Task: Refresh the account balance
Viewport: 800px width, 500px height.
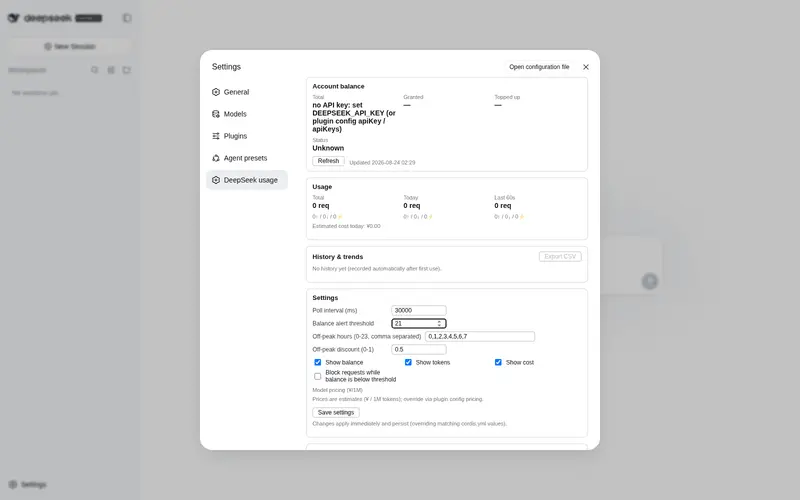Action: click(328, 161)
